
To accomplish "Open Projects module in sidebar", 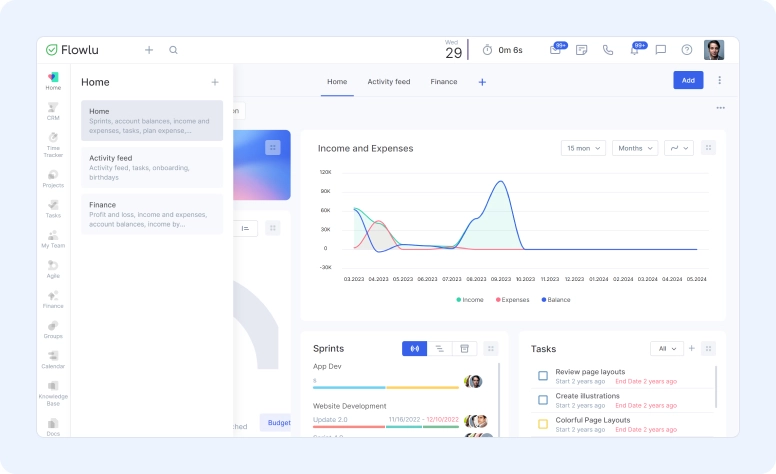I will [53, 179].
